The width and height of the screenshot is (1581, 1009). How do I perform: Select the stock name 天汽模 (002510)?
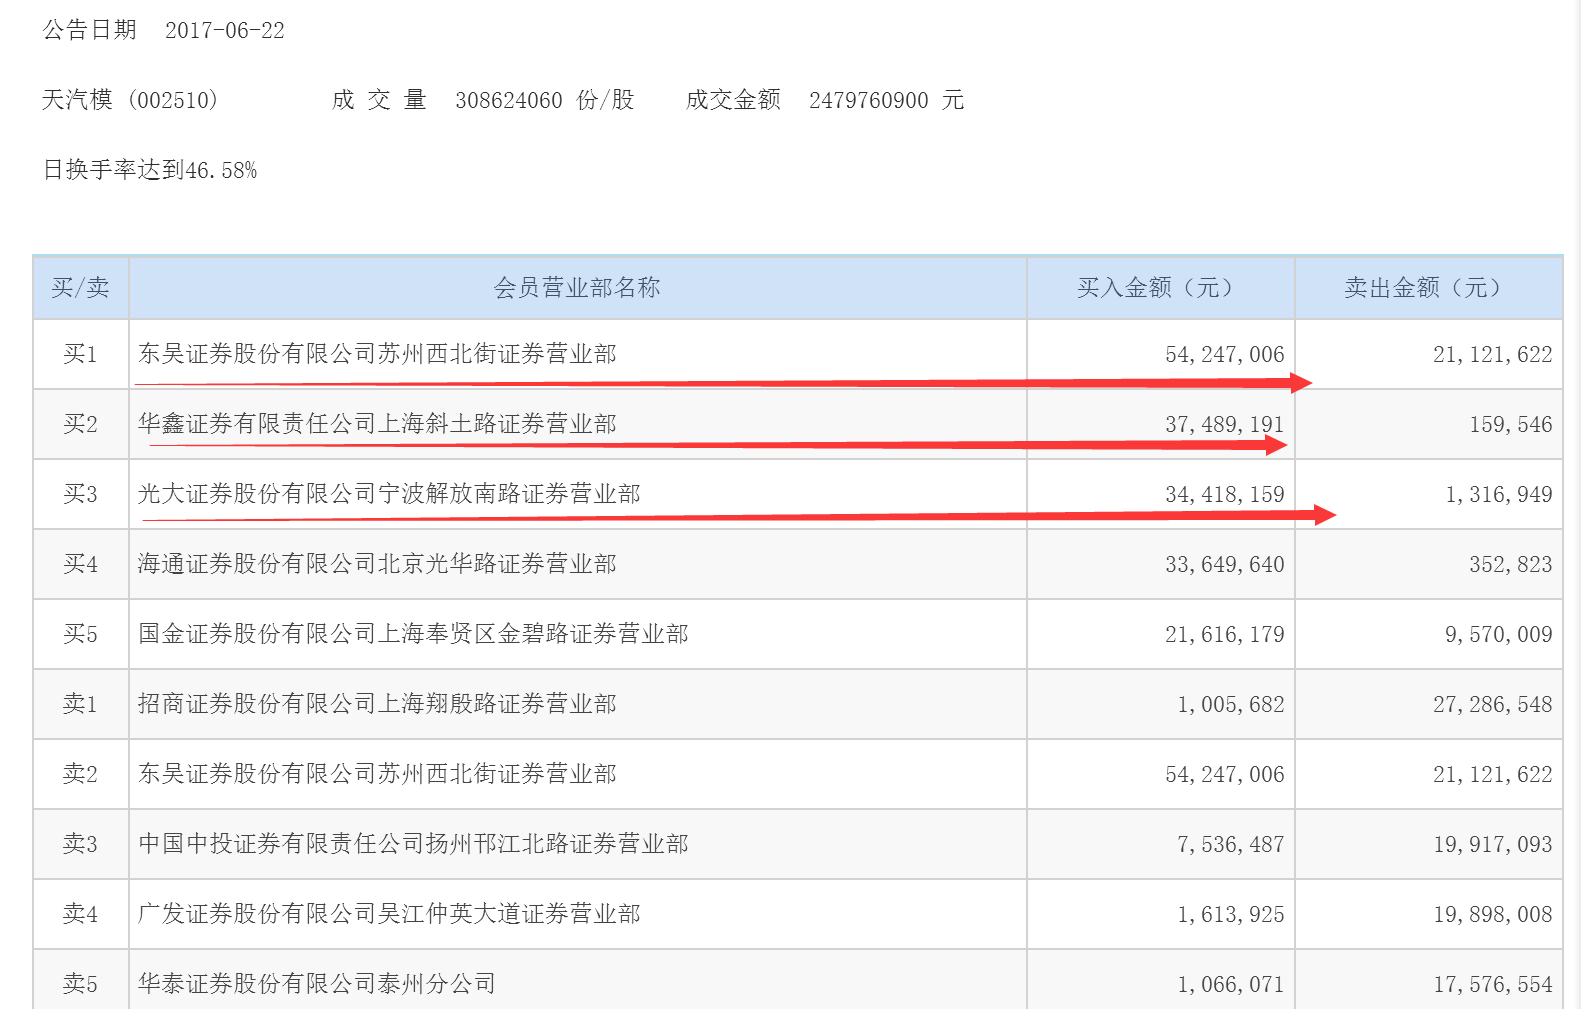(130, 100)
